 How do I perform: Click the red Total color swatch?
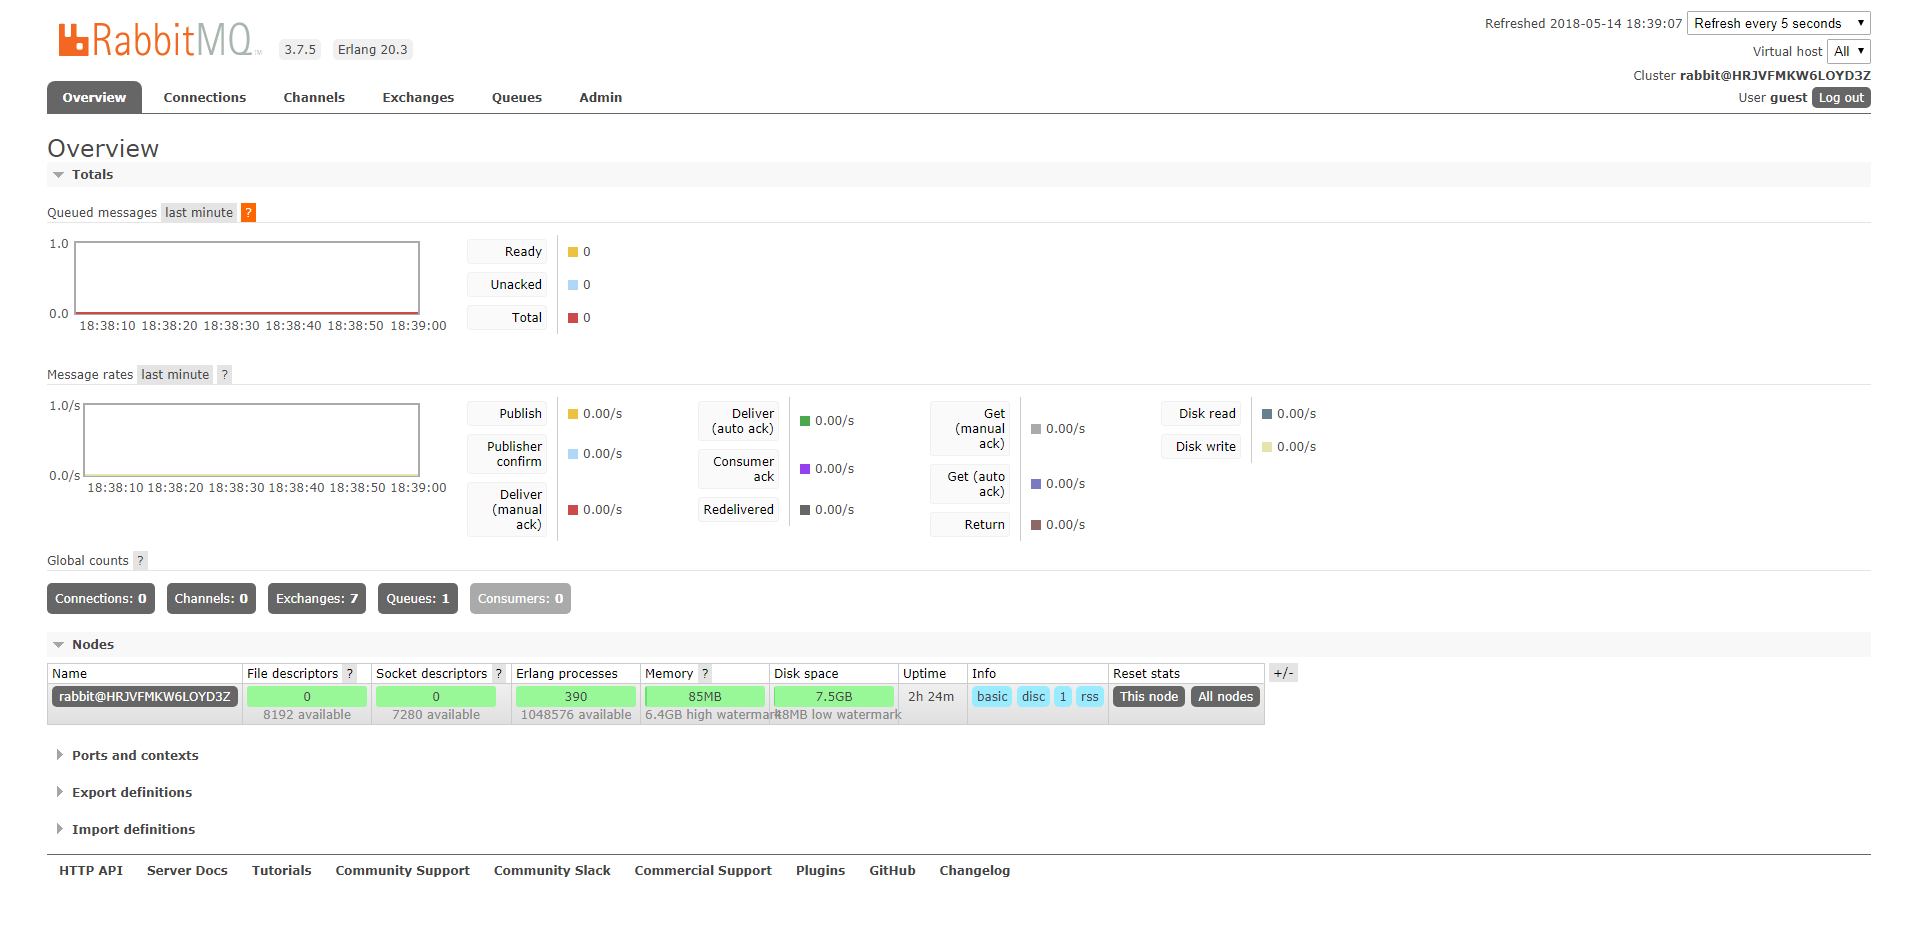pyautogui.click(x=573, y=318)
